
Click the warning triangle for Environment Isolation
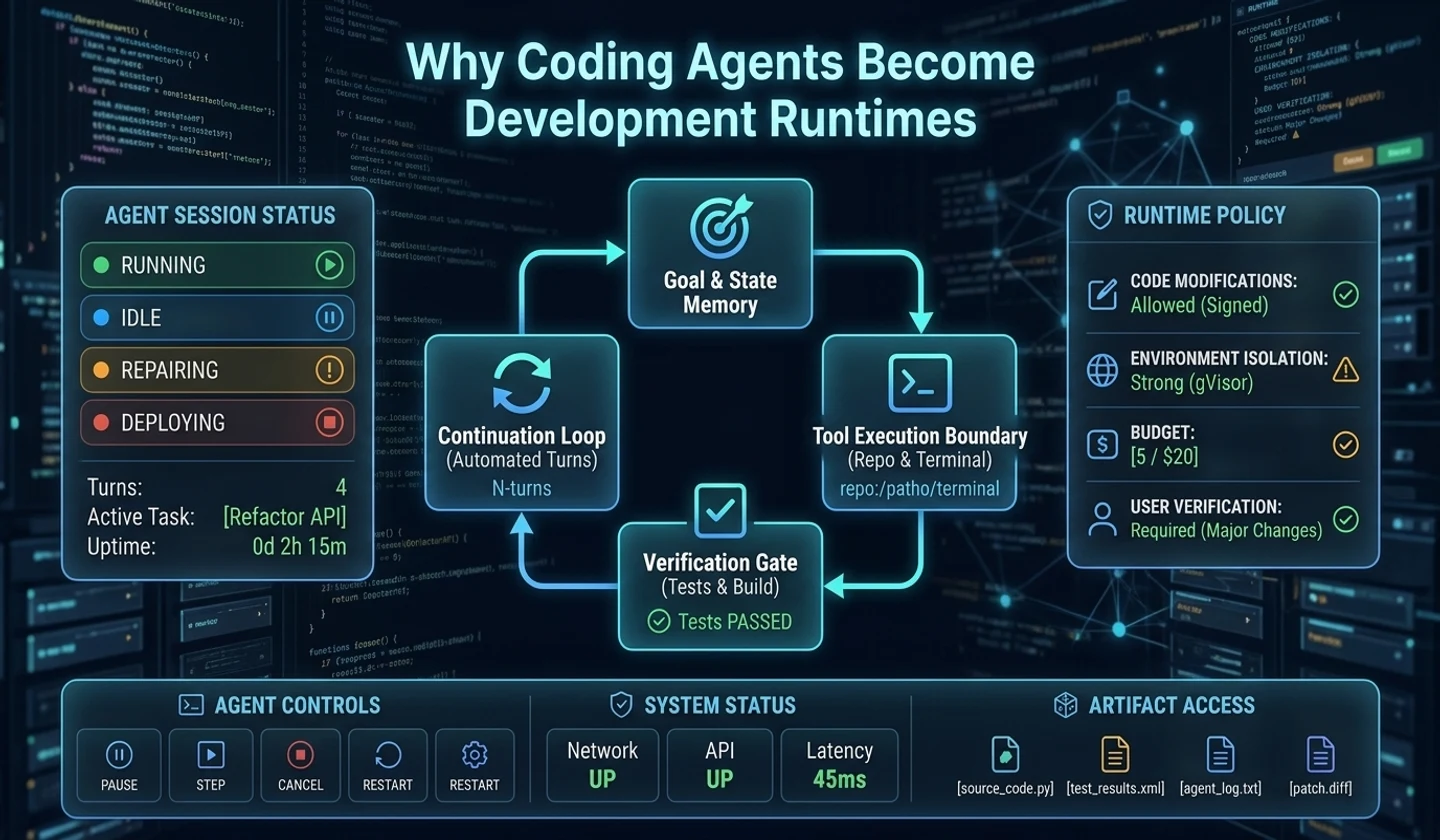coord(1346,370)
